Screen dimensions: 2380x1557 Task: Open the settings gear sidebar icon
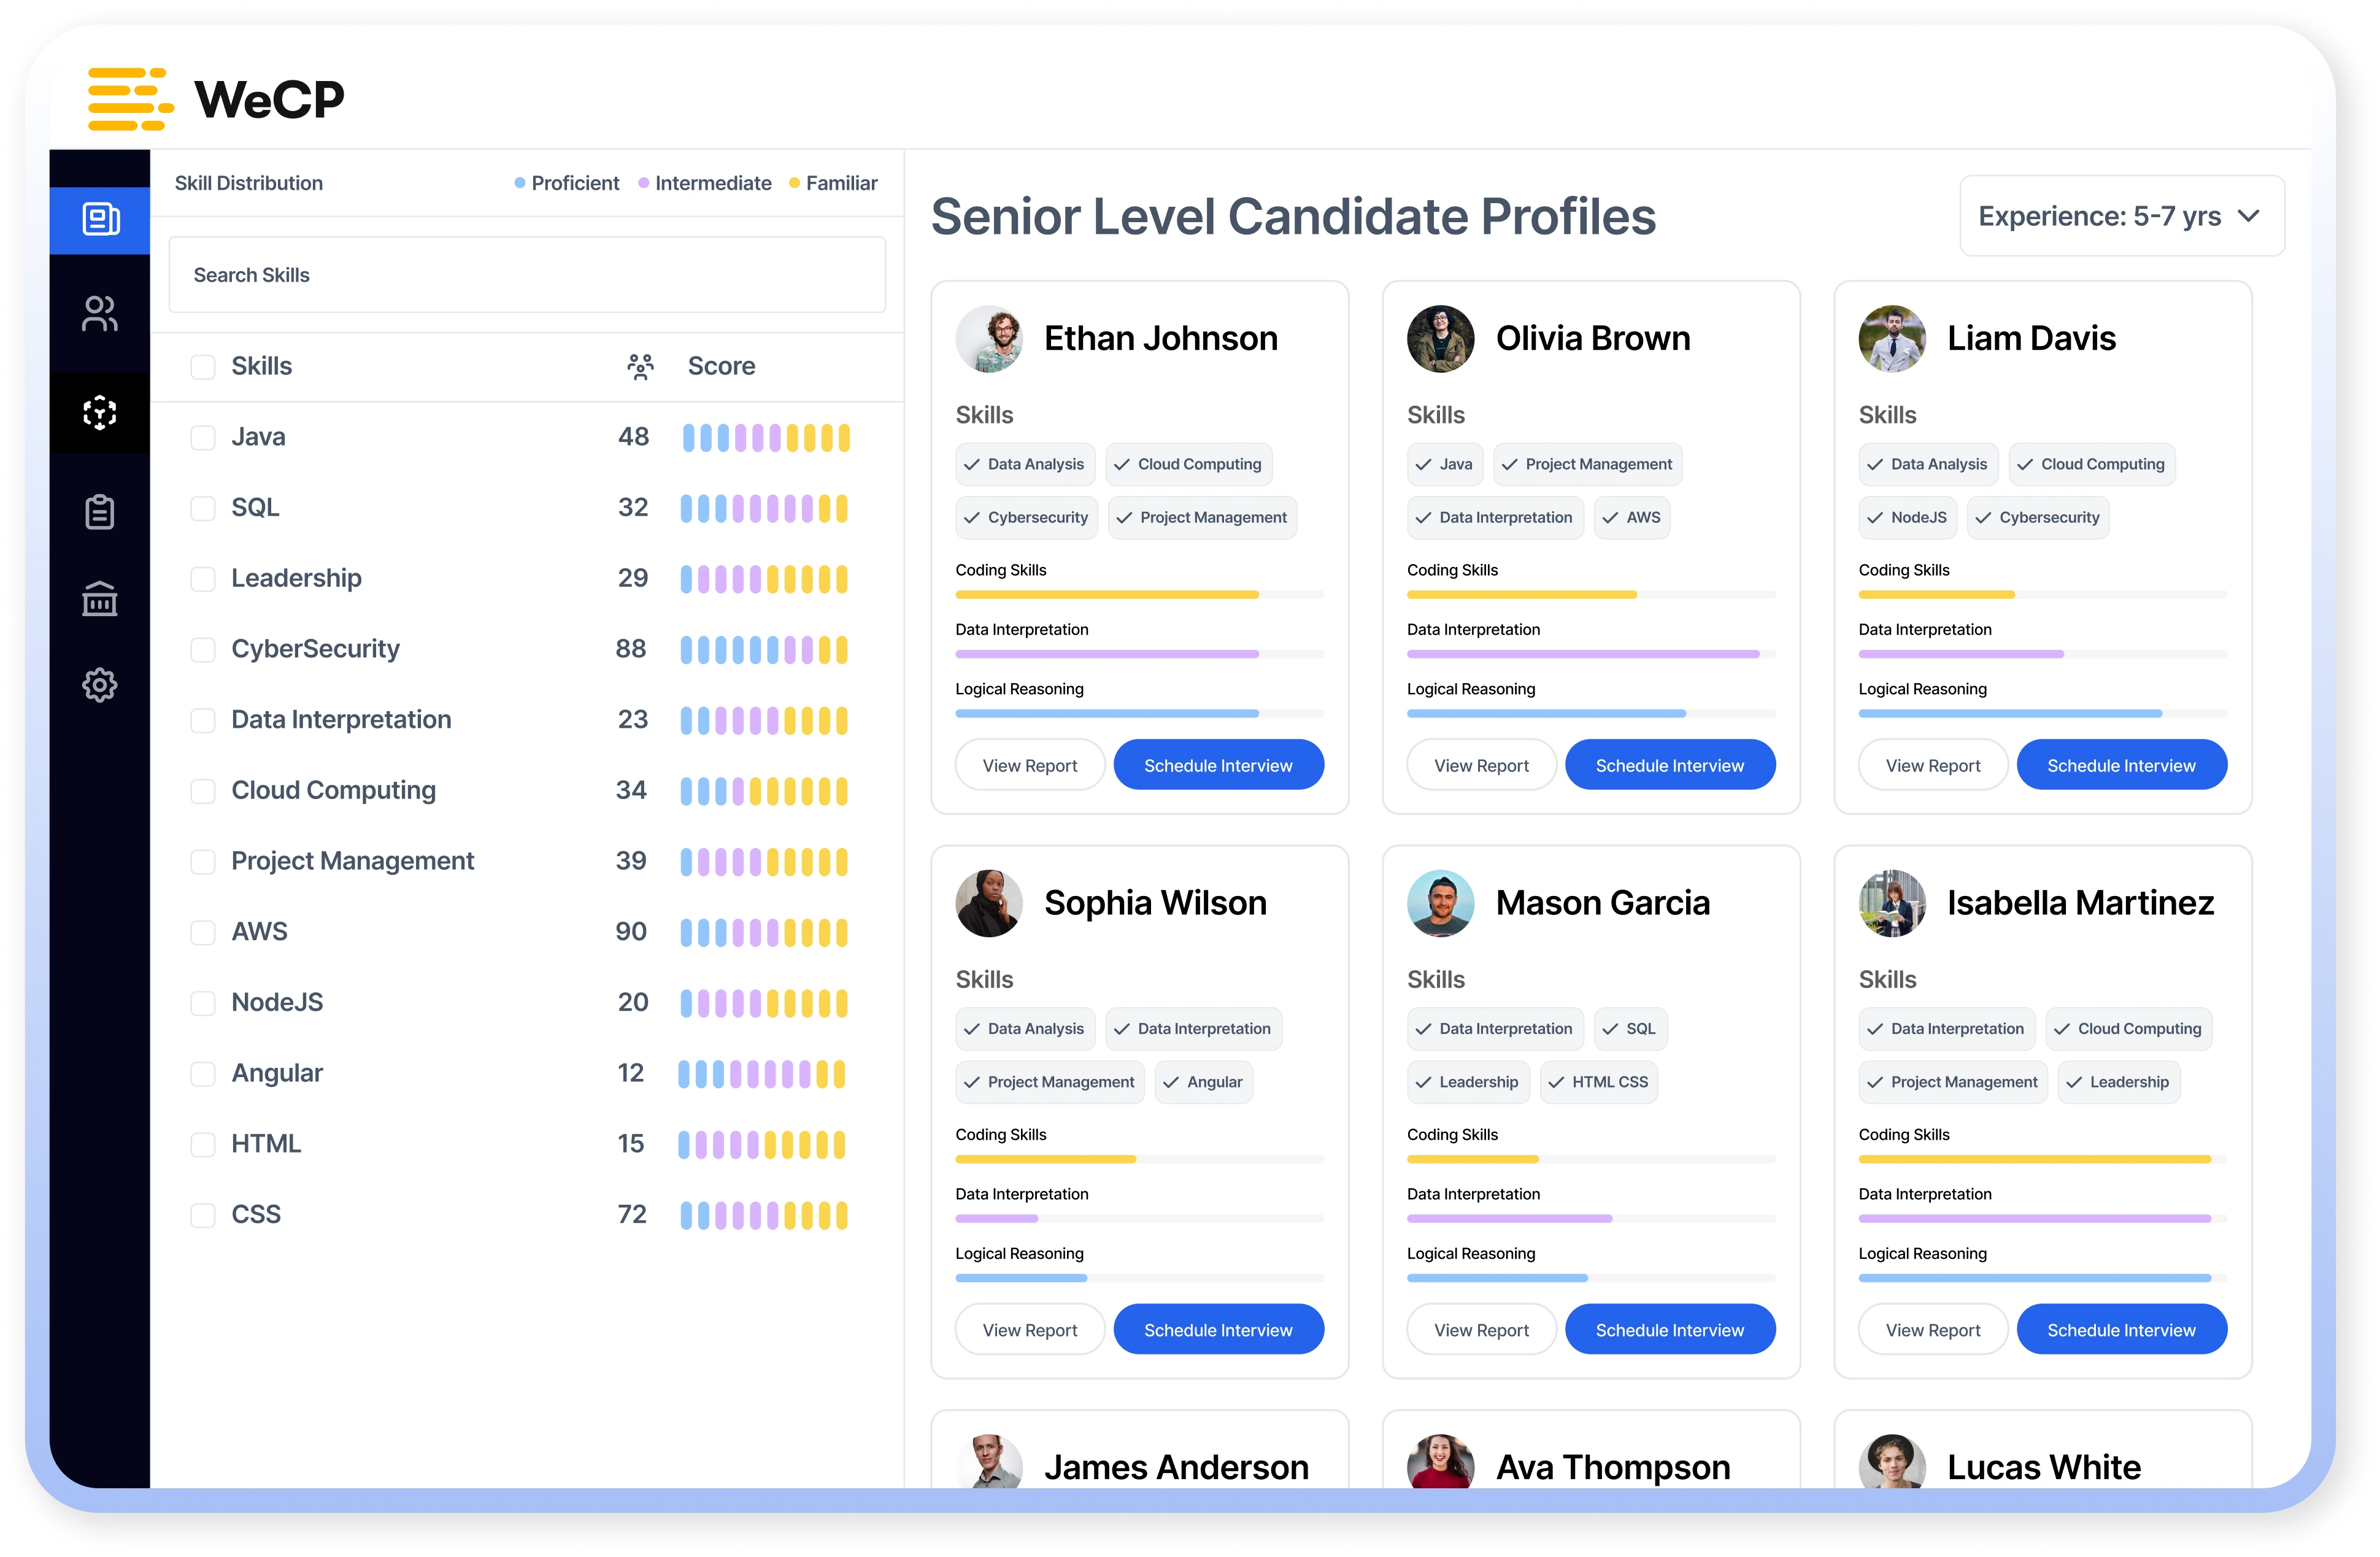[100, 685]
